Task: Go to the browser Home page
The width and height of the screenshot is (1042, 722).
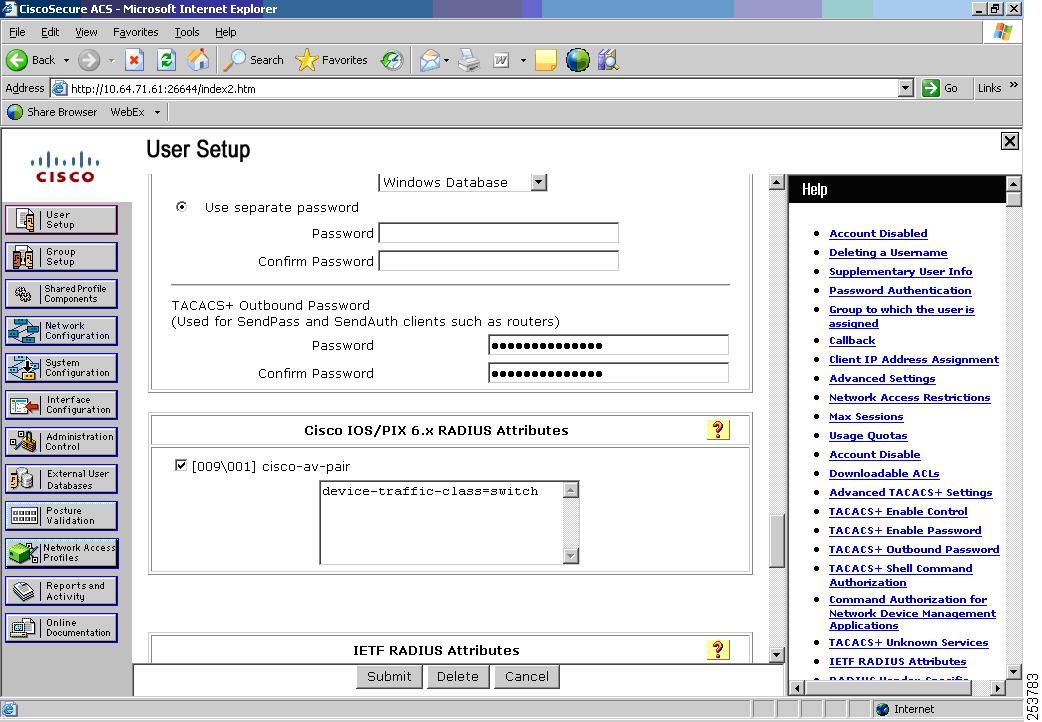Action: point(197,60)
